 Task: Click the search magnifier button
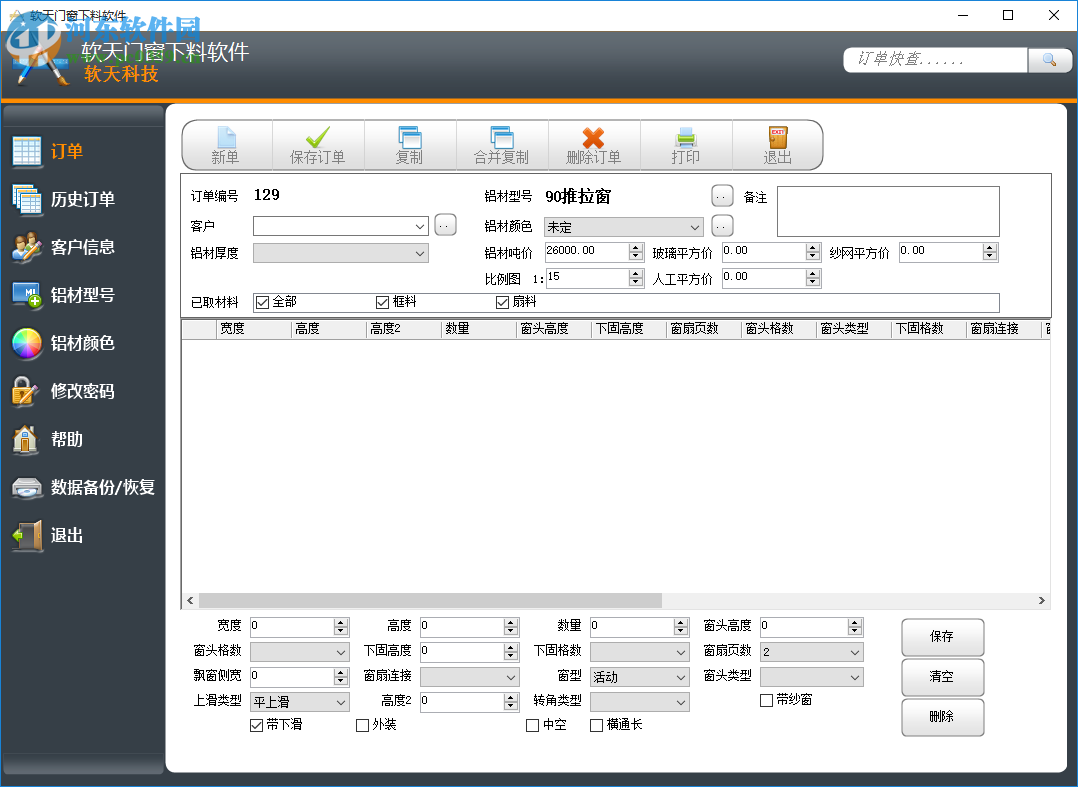tap(1049, 60)
